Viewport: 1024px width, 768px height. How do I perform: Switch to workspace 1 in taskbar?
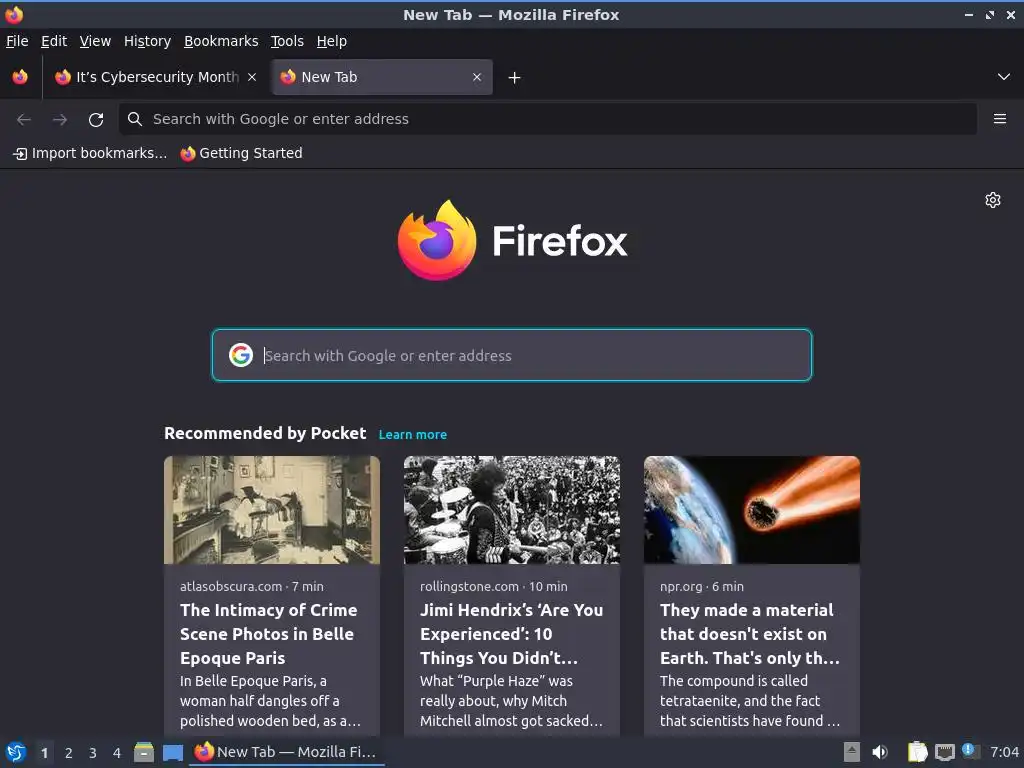click(x=44, y=753)
